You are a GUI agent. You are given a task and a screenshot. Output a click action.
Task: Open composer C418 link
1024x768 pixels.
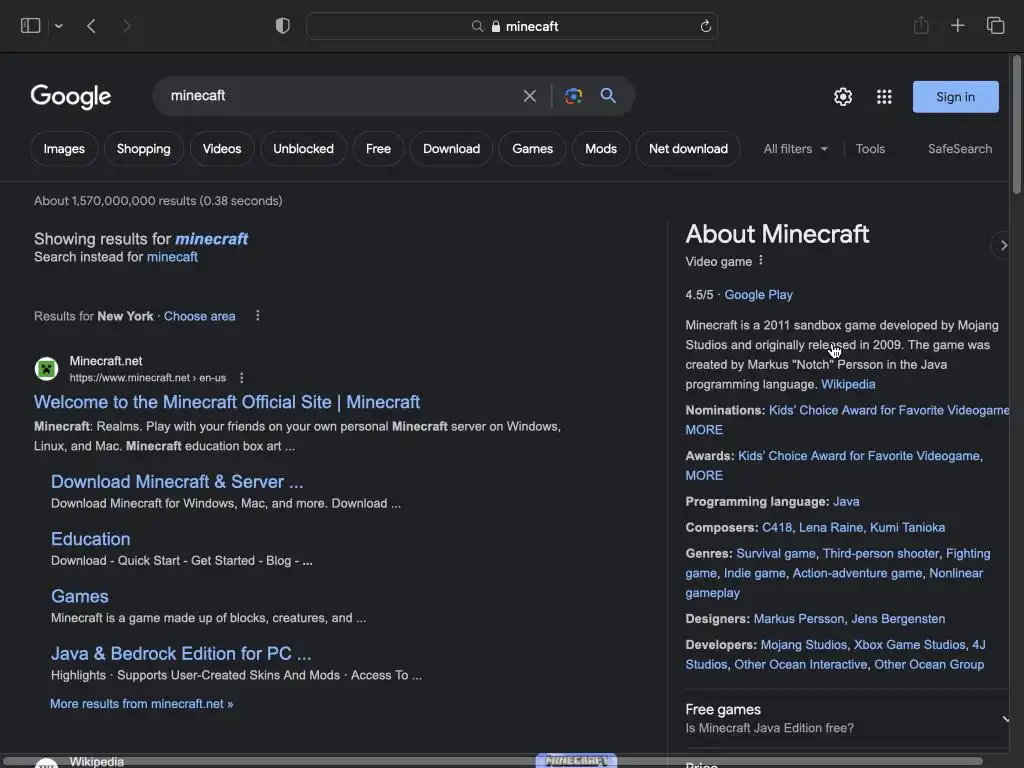point(776,528)
